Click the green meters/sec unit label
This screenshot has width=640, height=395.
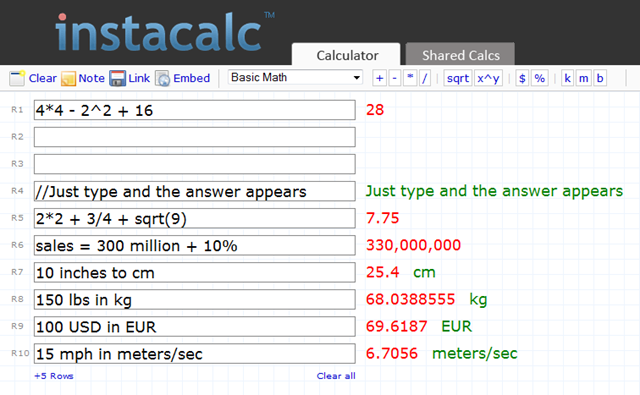point(475,353)
